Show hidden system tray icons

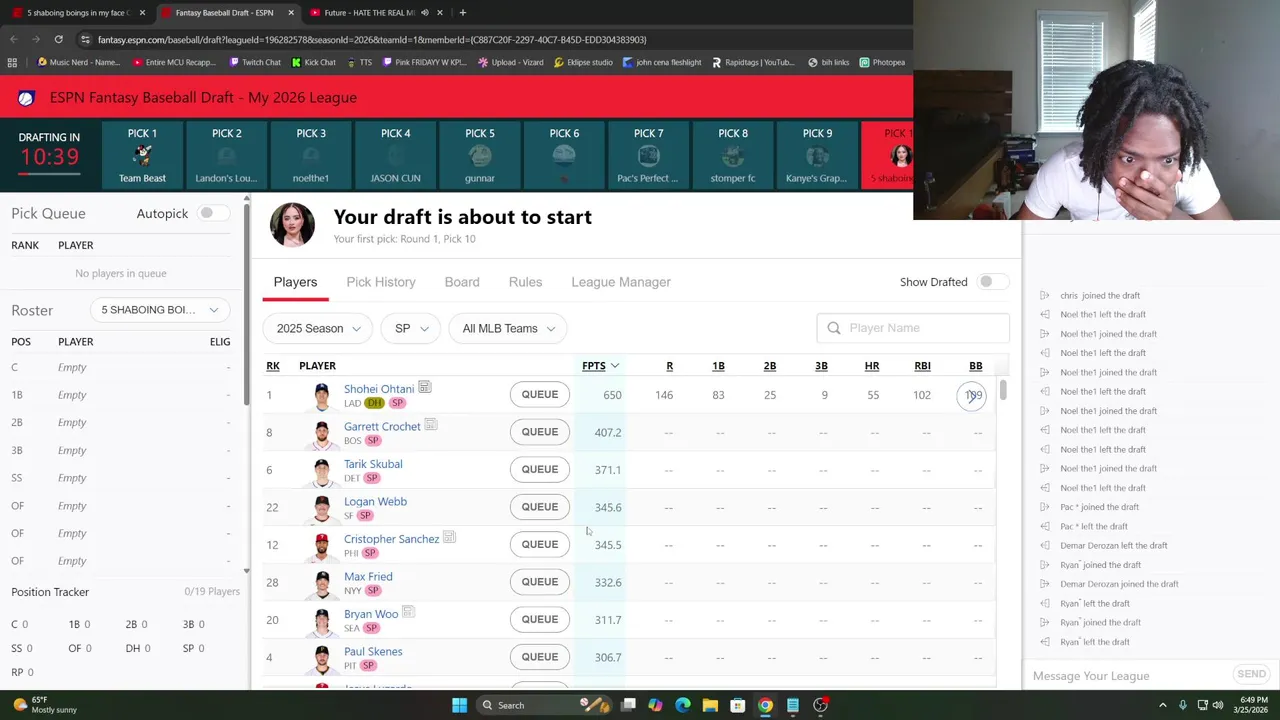click(x=1162, y=705)
